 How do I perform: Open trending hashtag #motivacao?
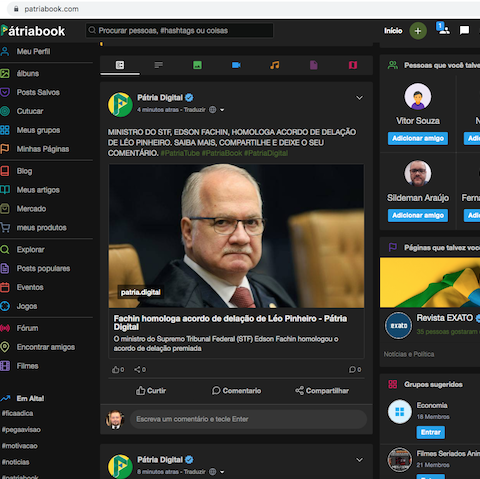click(19, 446)
